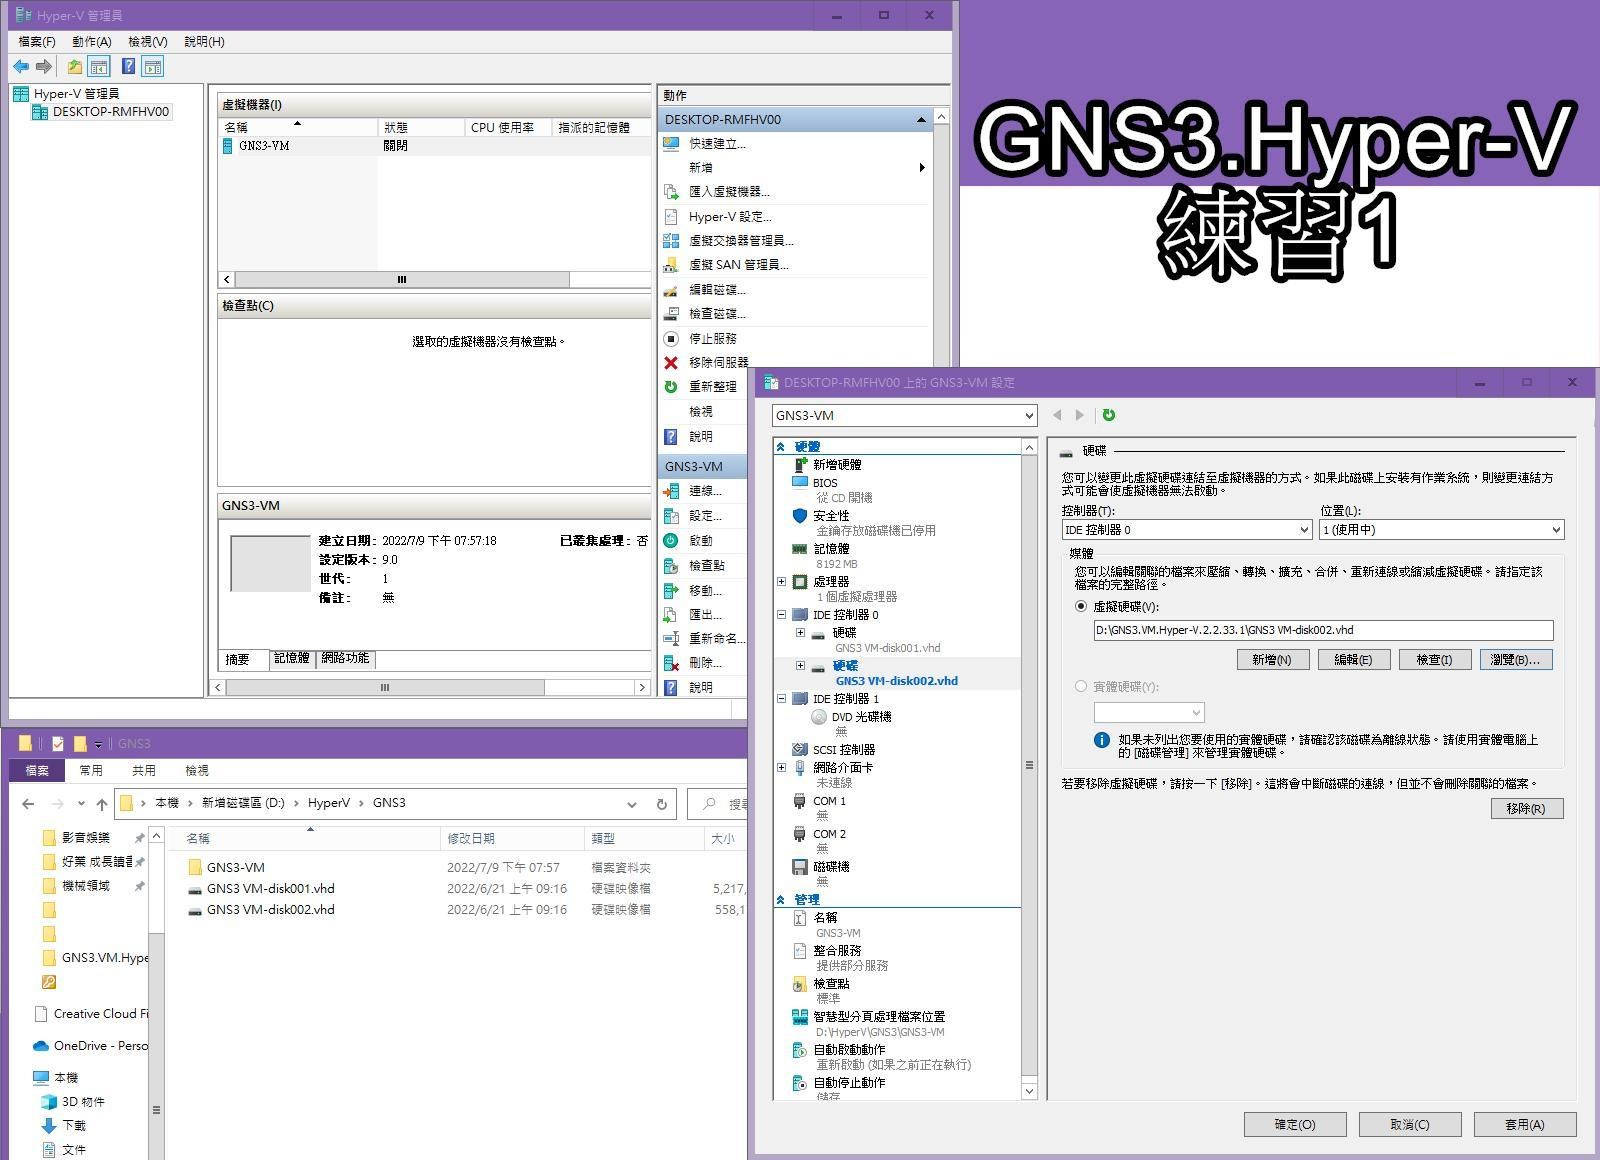Click 新增(N) button for virtual disk
The width and height of the screenshot is (1600, 1160).
coord(1272,660)
